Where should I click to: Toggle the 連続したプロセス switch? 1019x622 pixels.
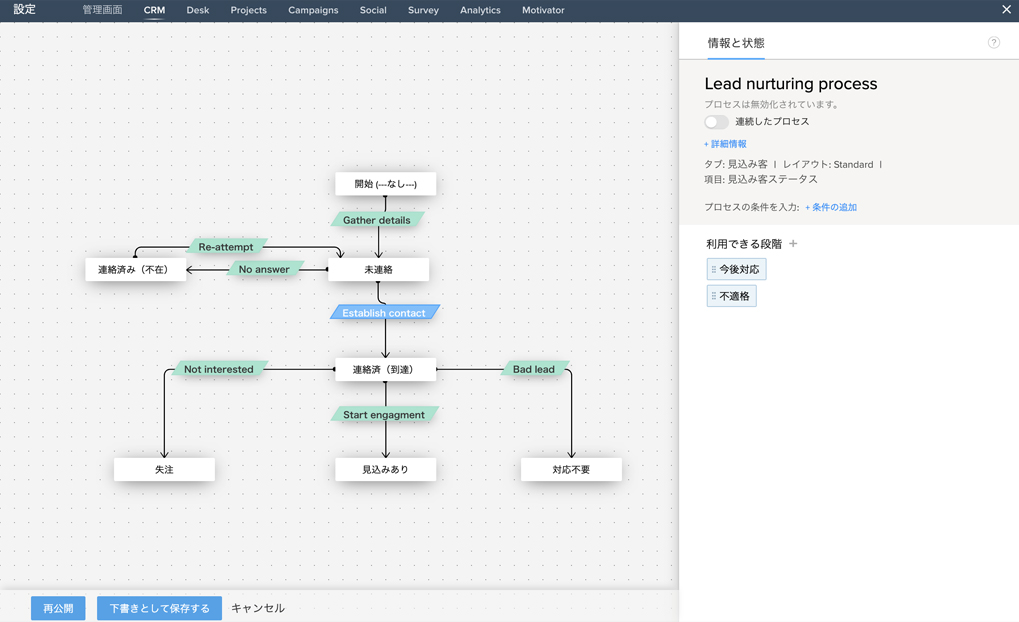(716, 122)
